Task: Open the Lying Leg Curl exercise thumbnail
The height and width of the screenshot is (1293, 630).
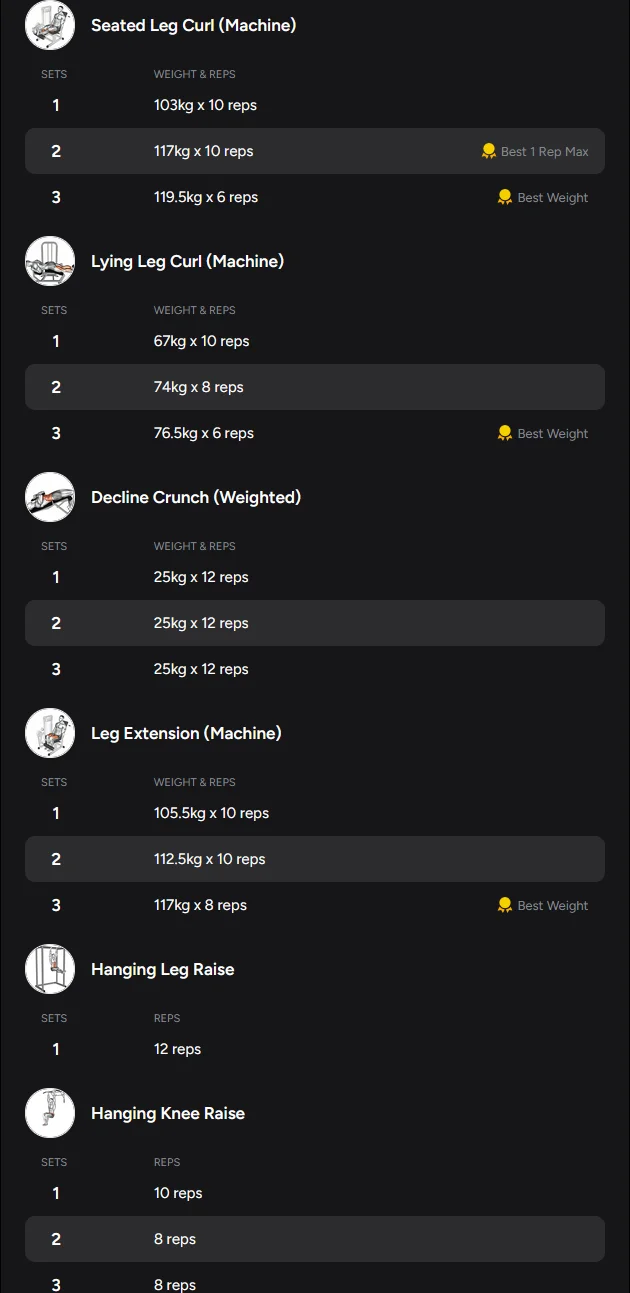Action: (x=50, y=261)
